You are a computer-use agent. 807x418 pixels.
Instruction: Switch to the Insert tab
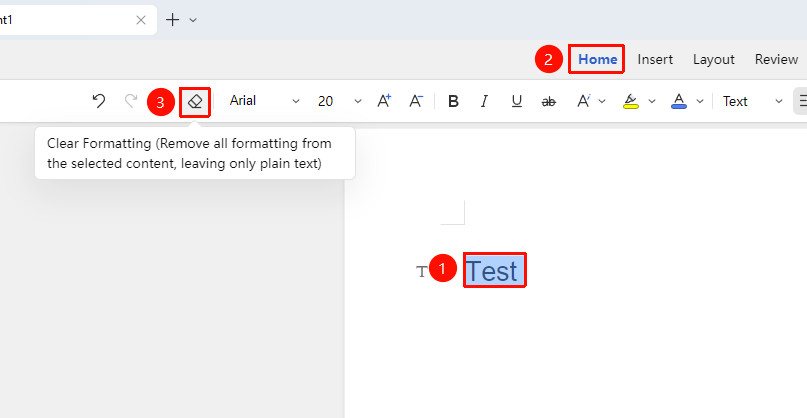coord(655,59)
